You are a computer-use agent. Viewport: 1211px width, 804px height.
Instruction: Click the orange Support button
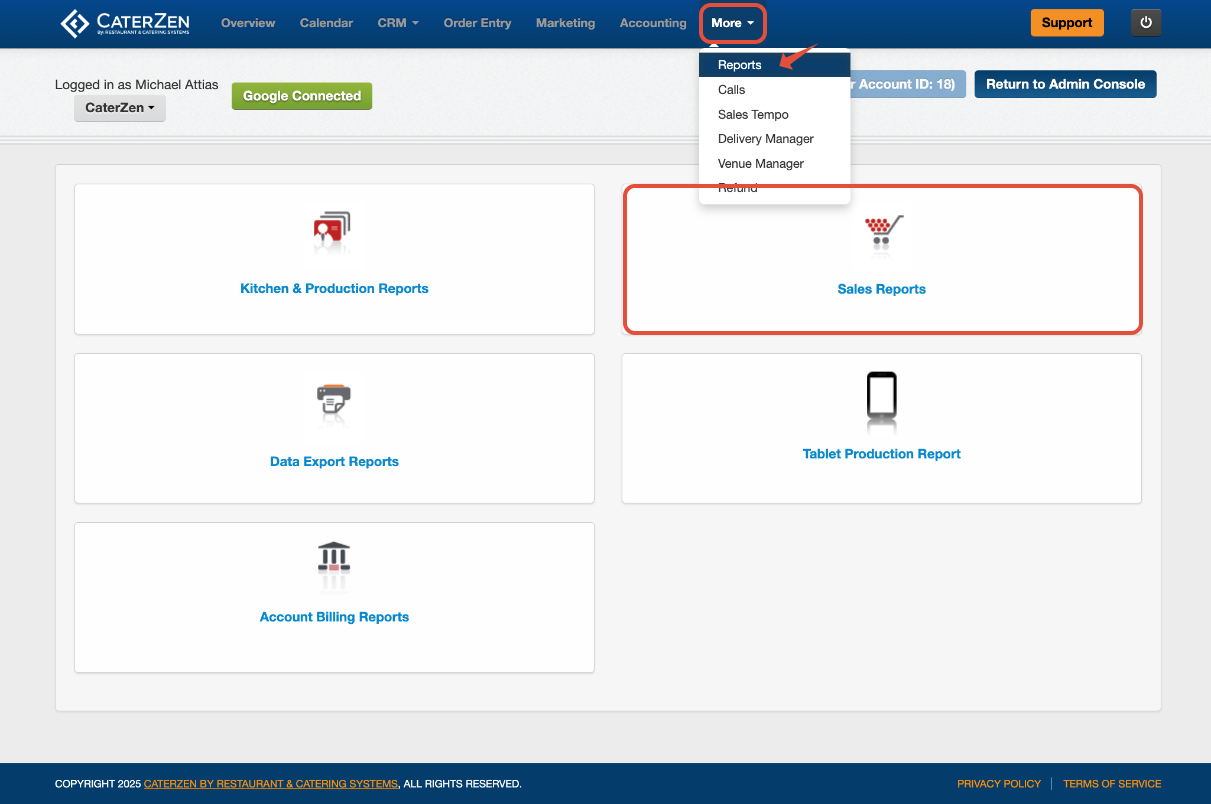point(1067,23)
